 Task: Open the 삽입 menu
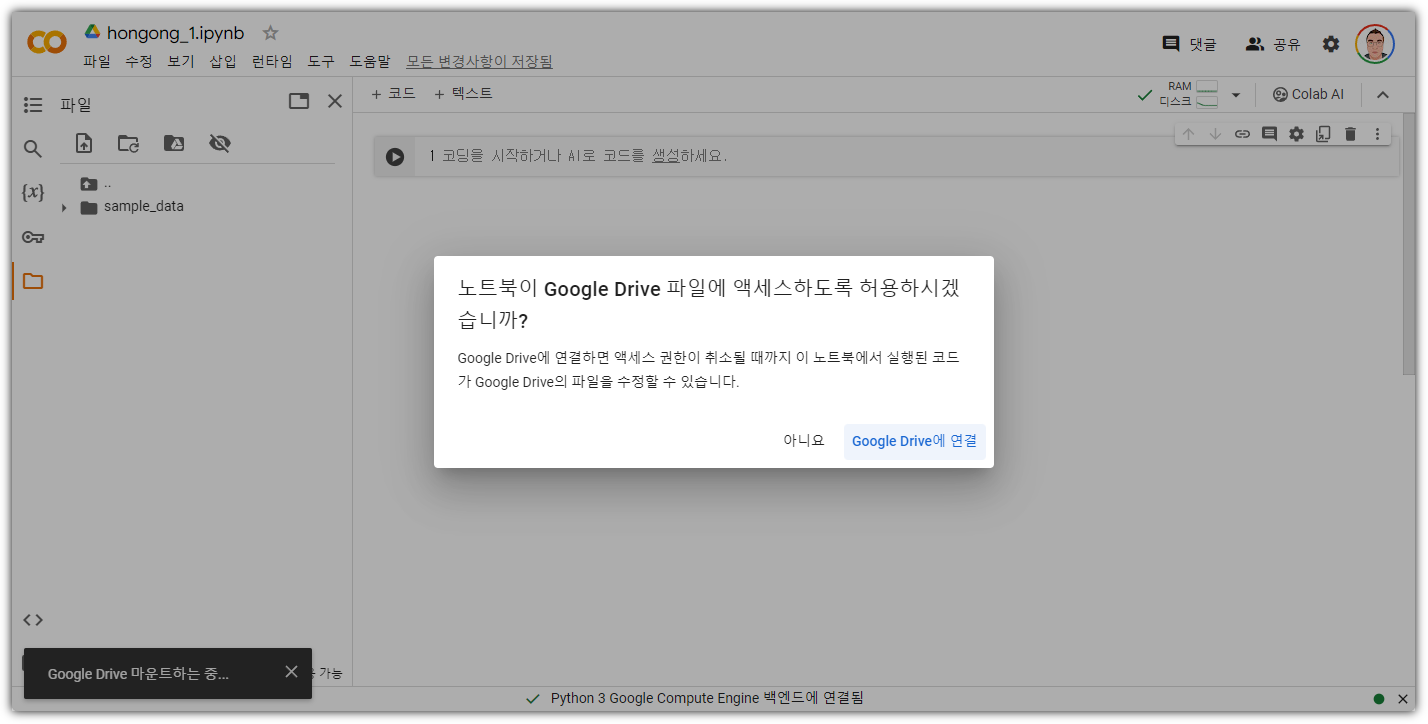point(223,62)
